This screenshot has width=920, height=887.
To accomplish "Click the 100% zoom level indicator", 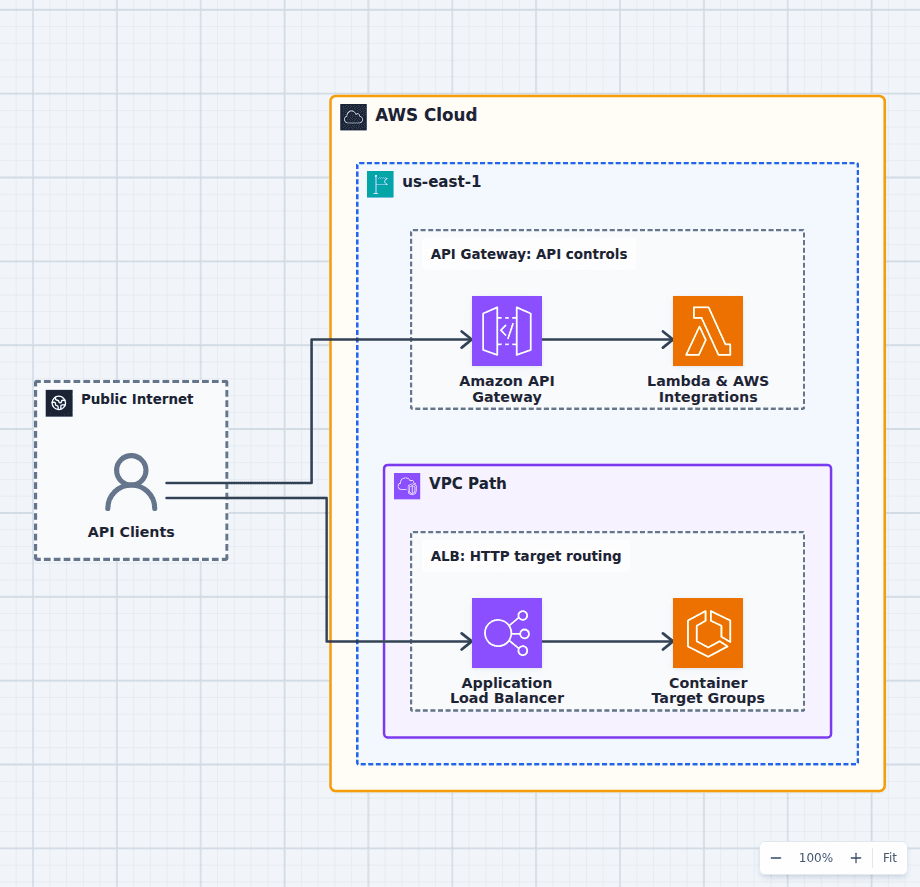I will 816,858.
